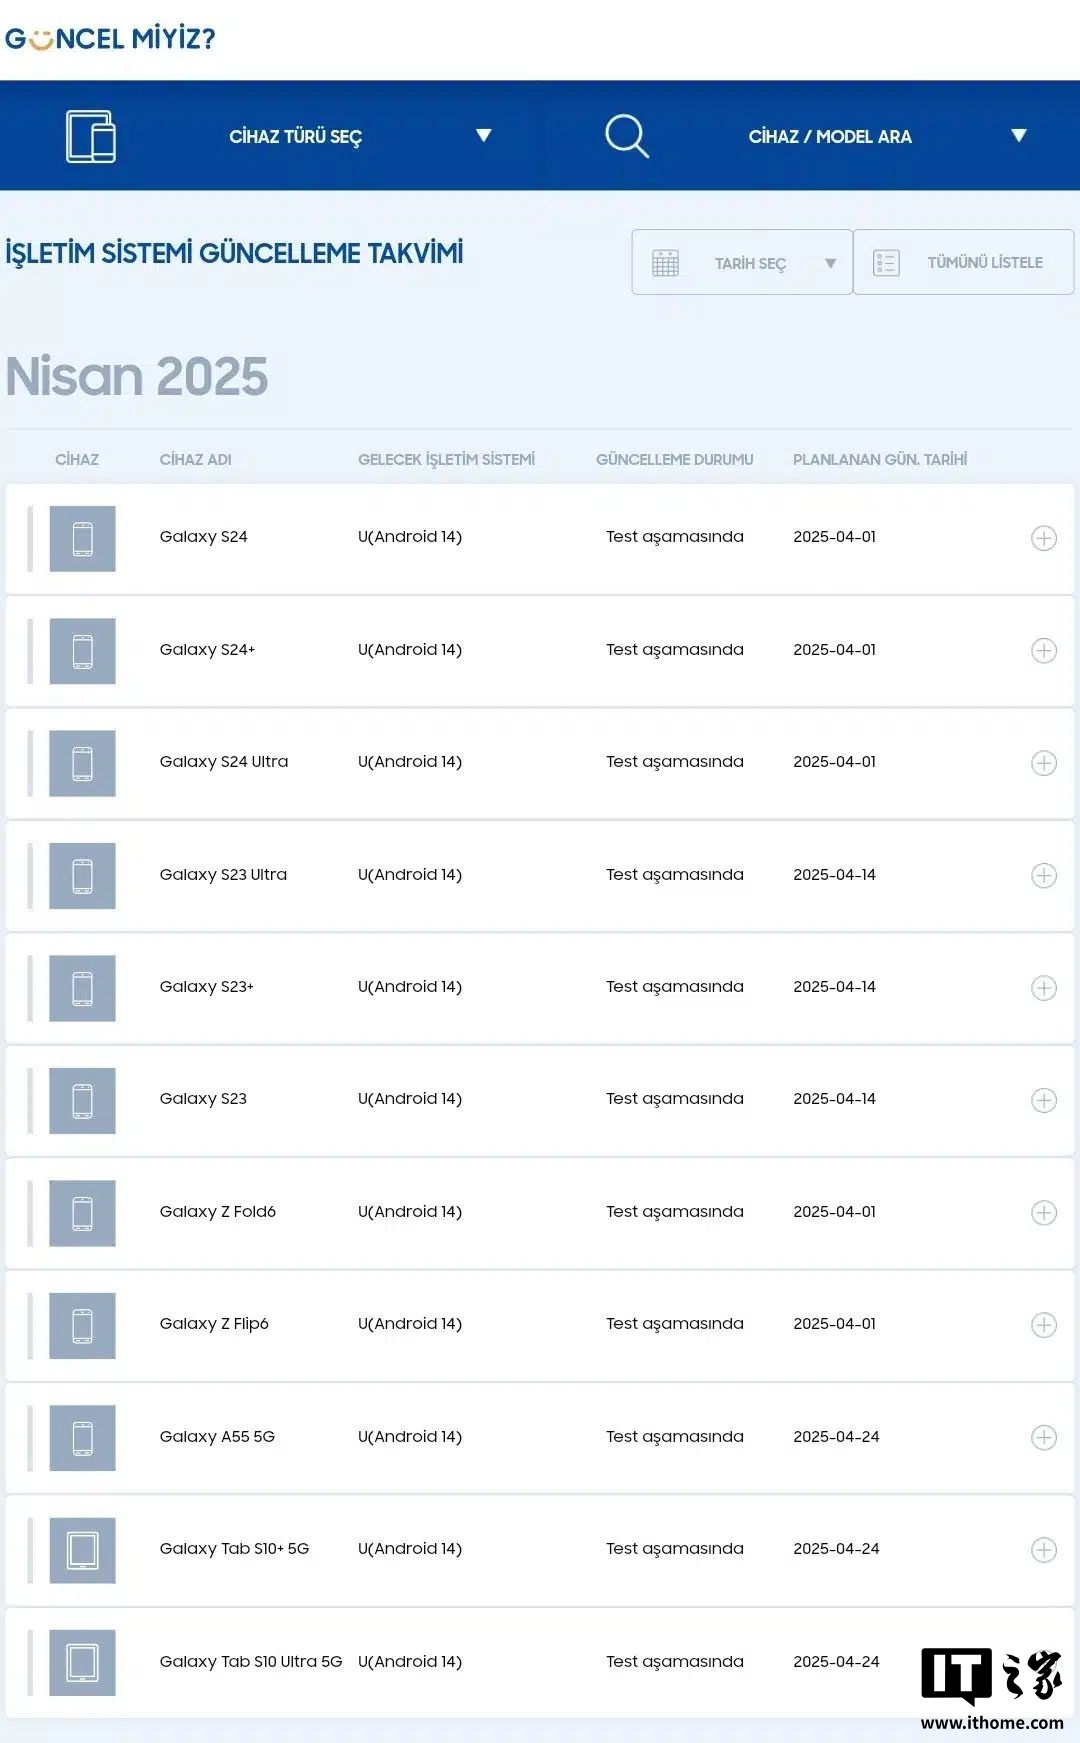Expand the Galaxy Tab S10+ 5G row
1080x1743 pixels.
pos(1044,1550)
